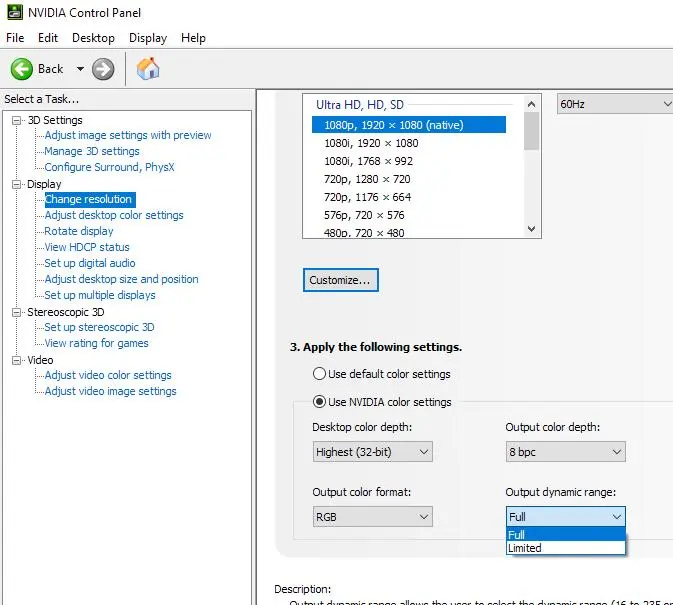The height and width of the screenshot is (605, 673).
Task: Choose Limited in dynamic range list
Action: [x=566, y=548]
